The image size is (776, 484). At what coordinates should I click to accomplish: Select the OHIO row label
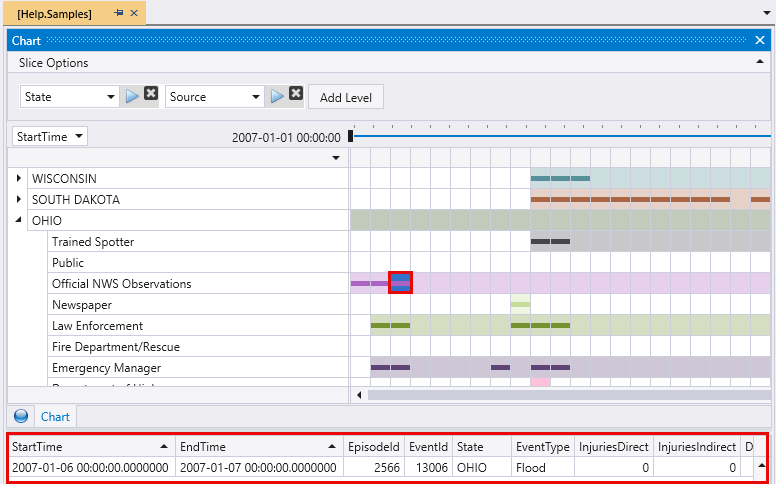pos(47,220)
